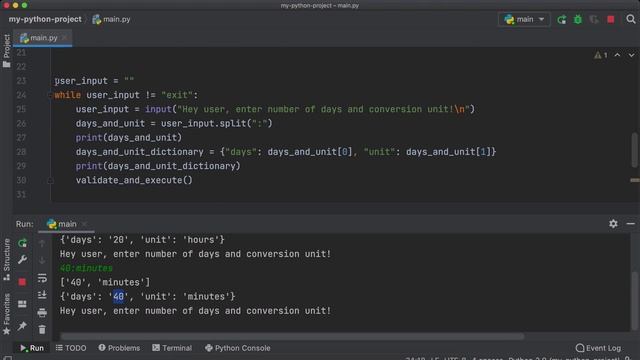Click main.py breadcrumb in navigation bar

111,19
